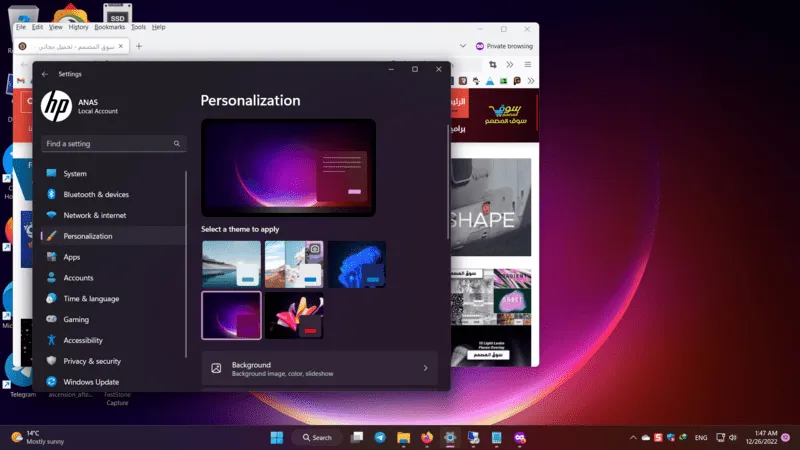
Task: Open the clock showing 1:47 AM
Action: [x=761, y=437]
